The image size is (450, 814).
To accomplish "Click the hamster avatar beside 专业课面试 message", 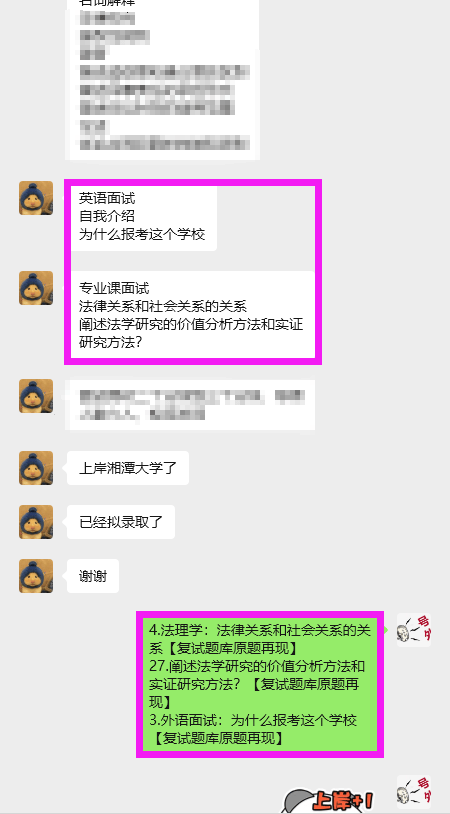I will pyautogui.click(x=36, y=288).
